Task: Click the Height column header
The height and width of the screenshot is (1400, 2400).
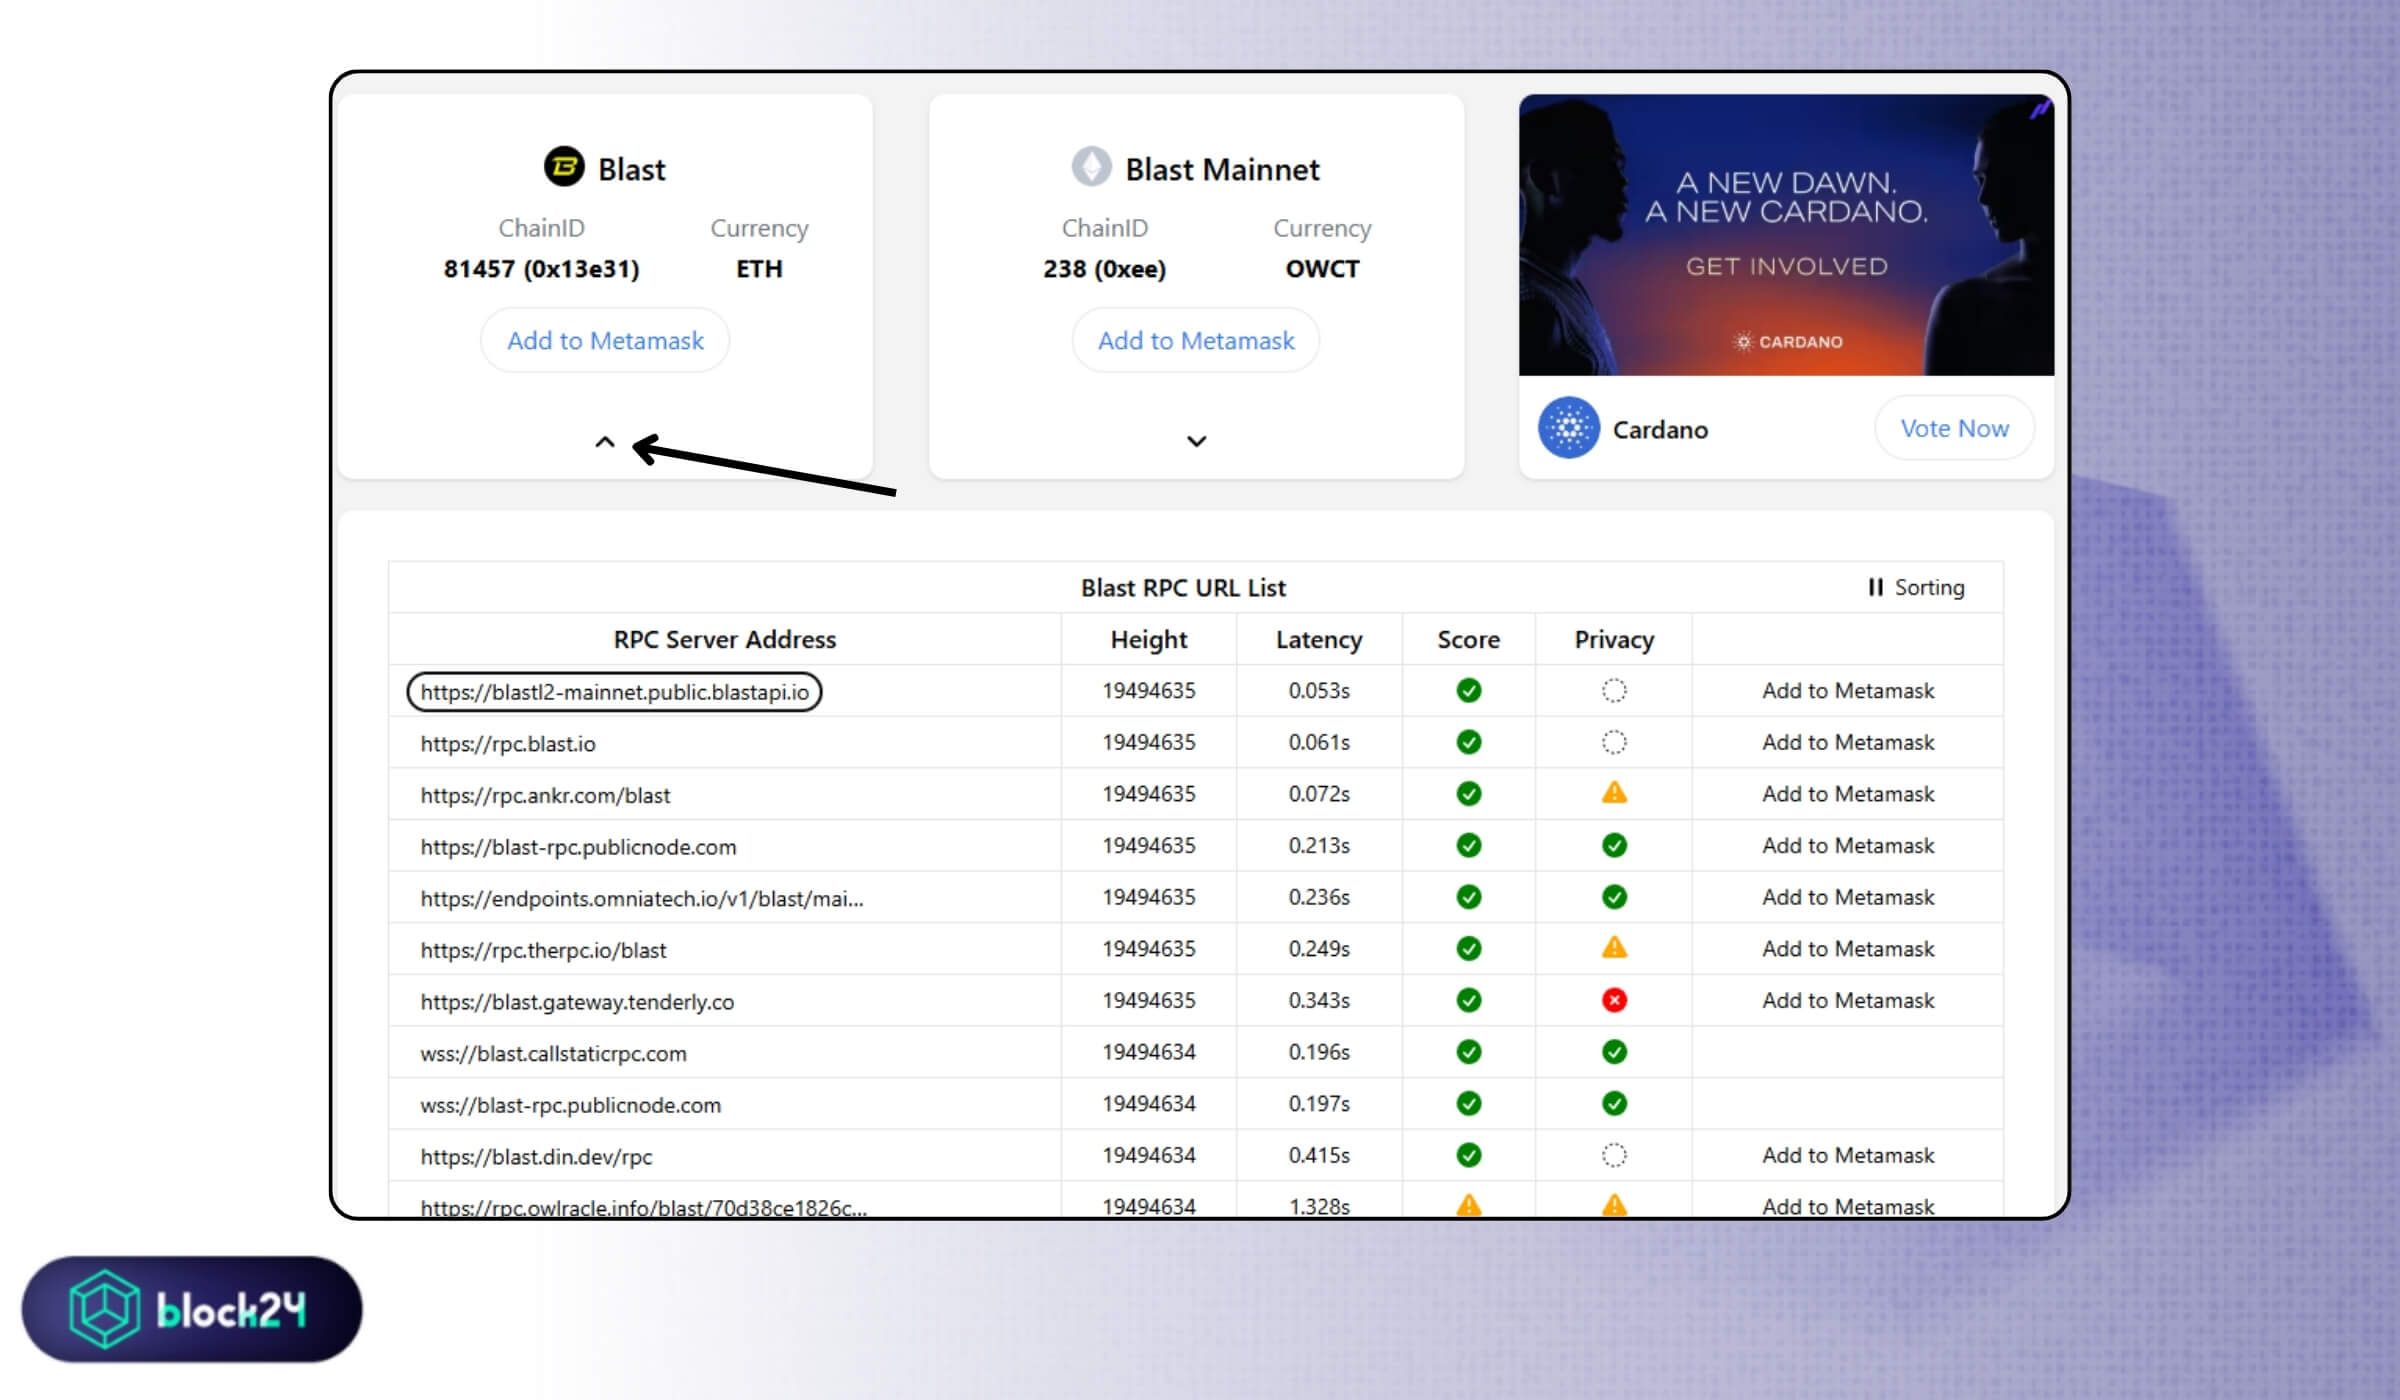Action: click(1148, 639)
